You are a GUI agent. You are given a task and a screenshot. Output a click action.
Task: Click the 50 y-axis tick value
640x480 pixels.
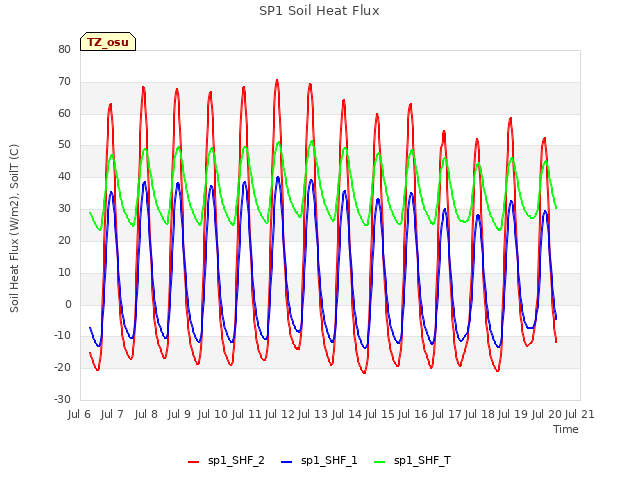[x=64, y=145]
